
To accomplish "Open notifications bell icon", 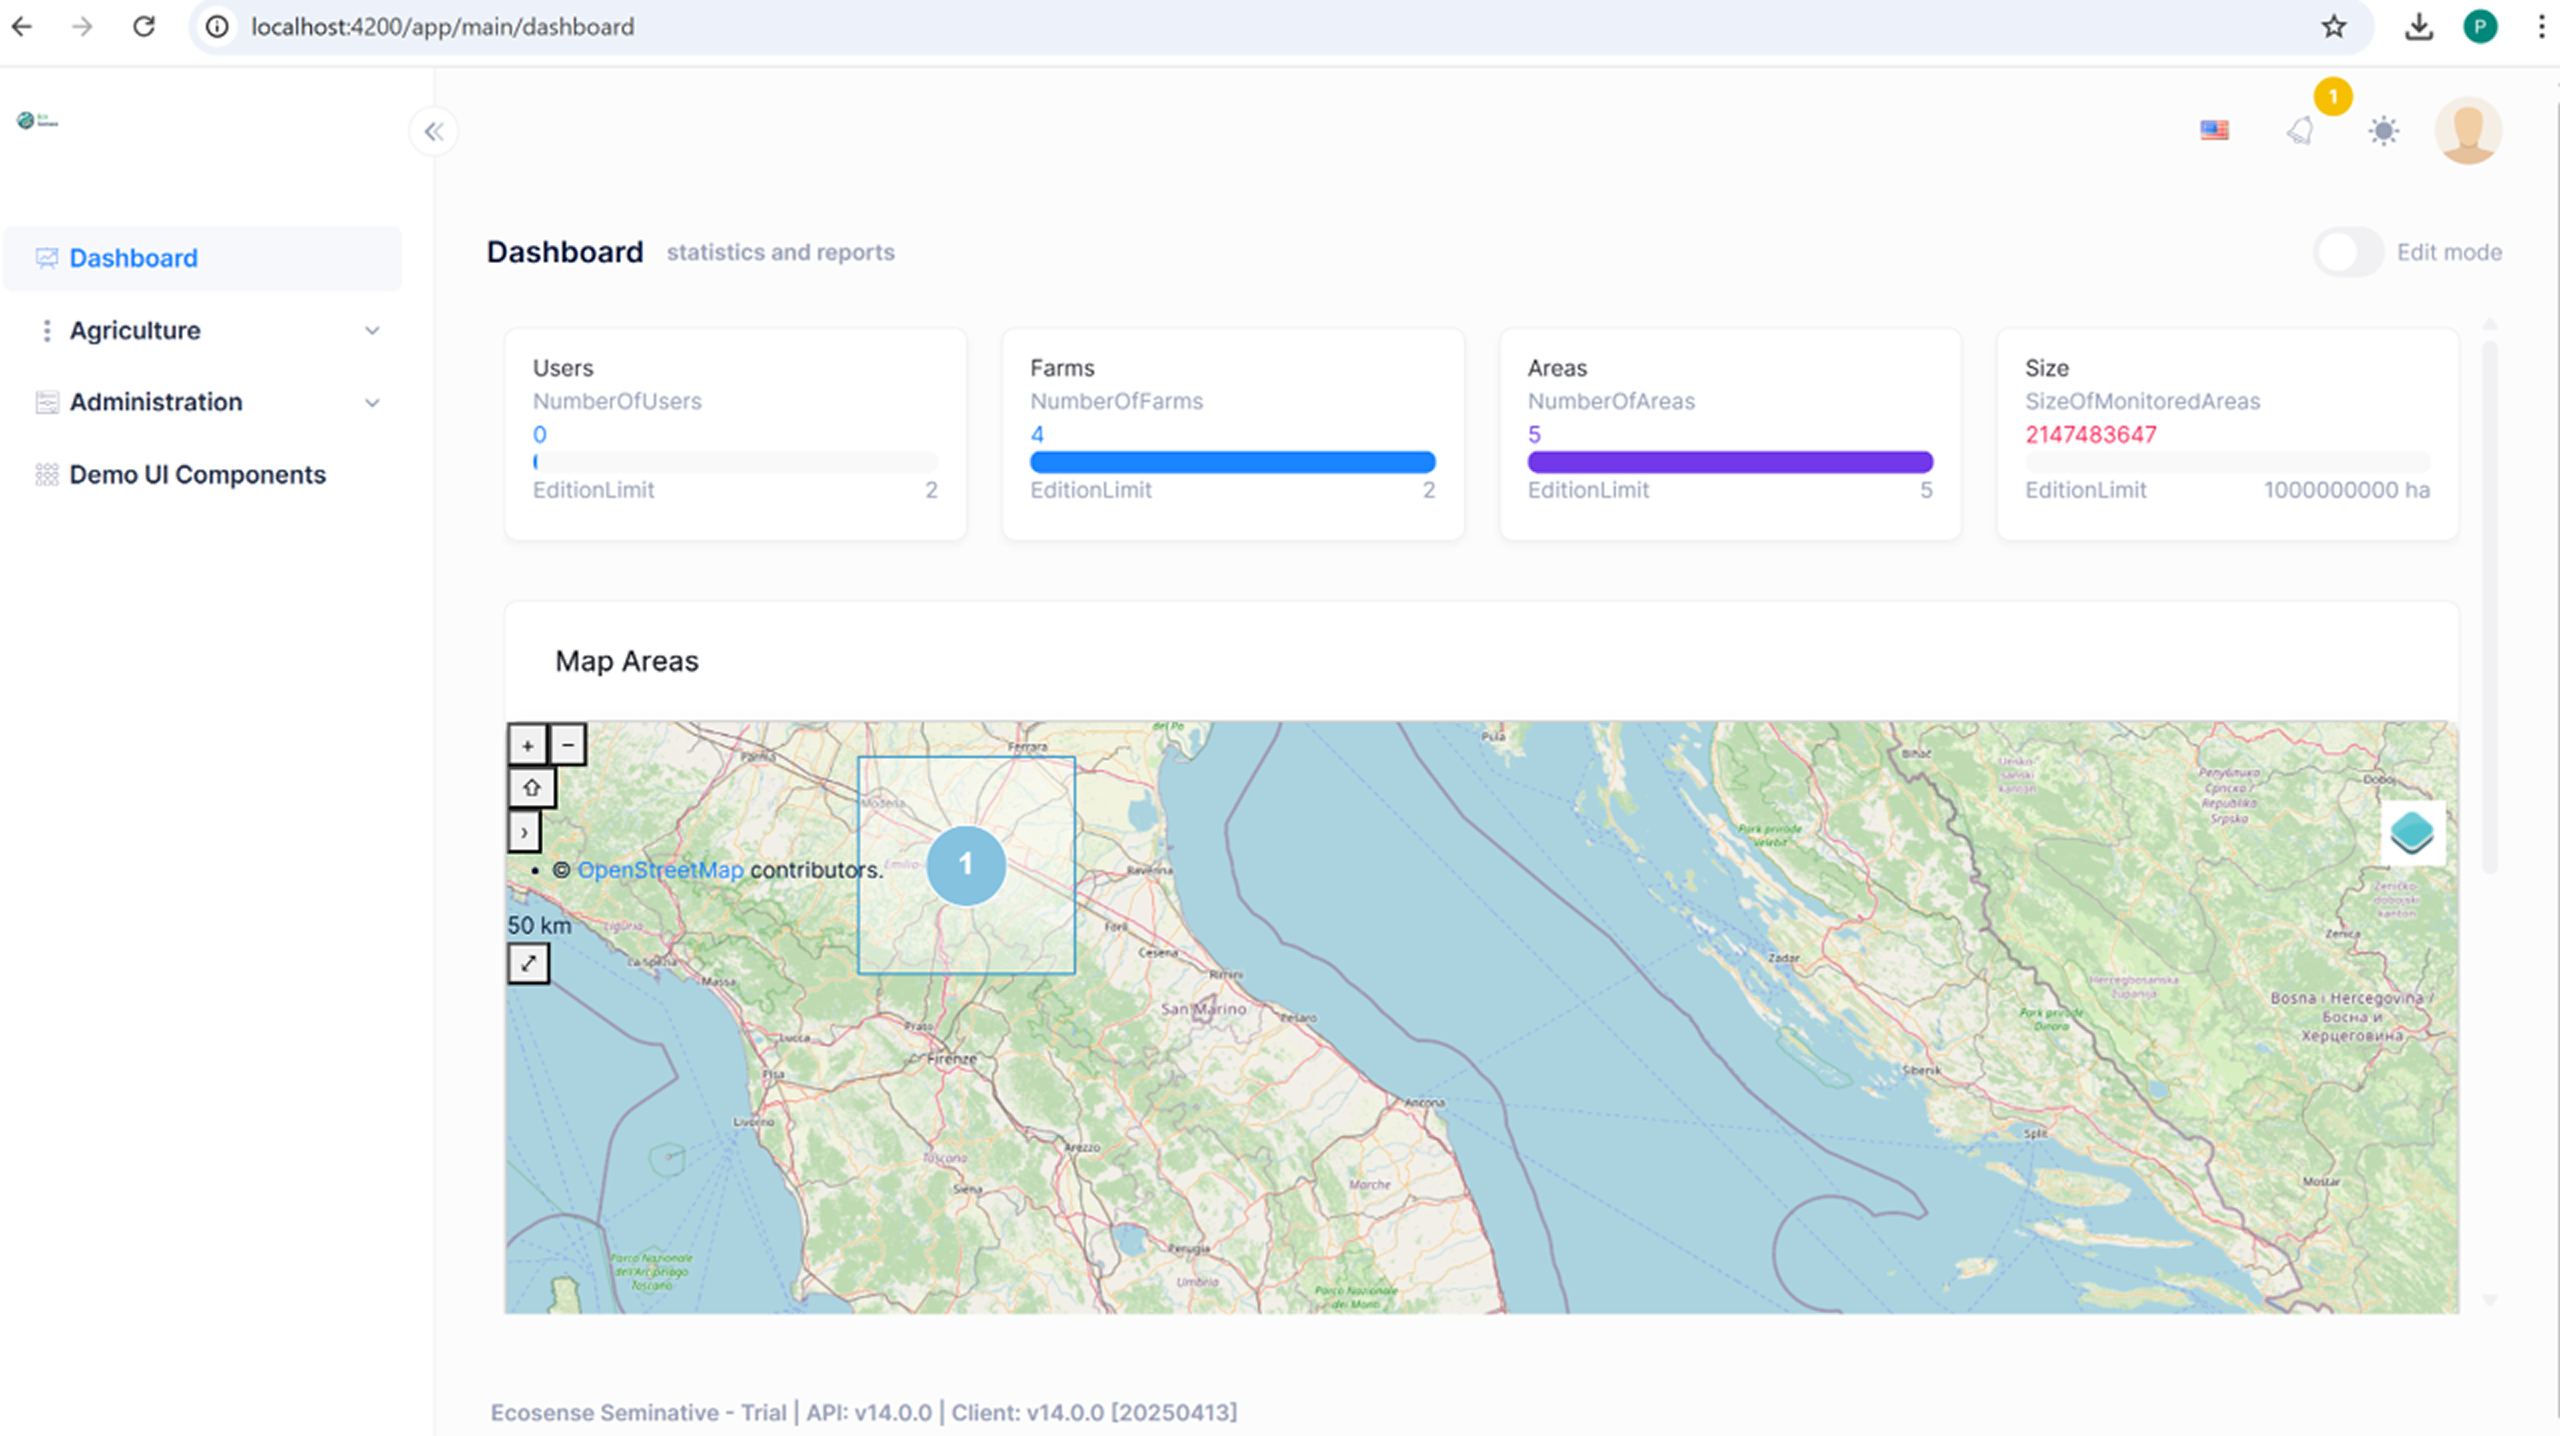I will 2300,131.
